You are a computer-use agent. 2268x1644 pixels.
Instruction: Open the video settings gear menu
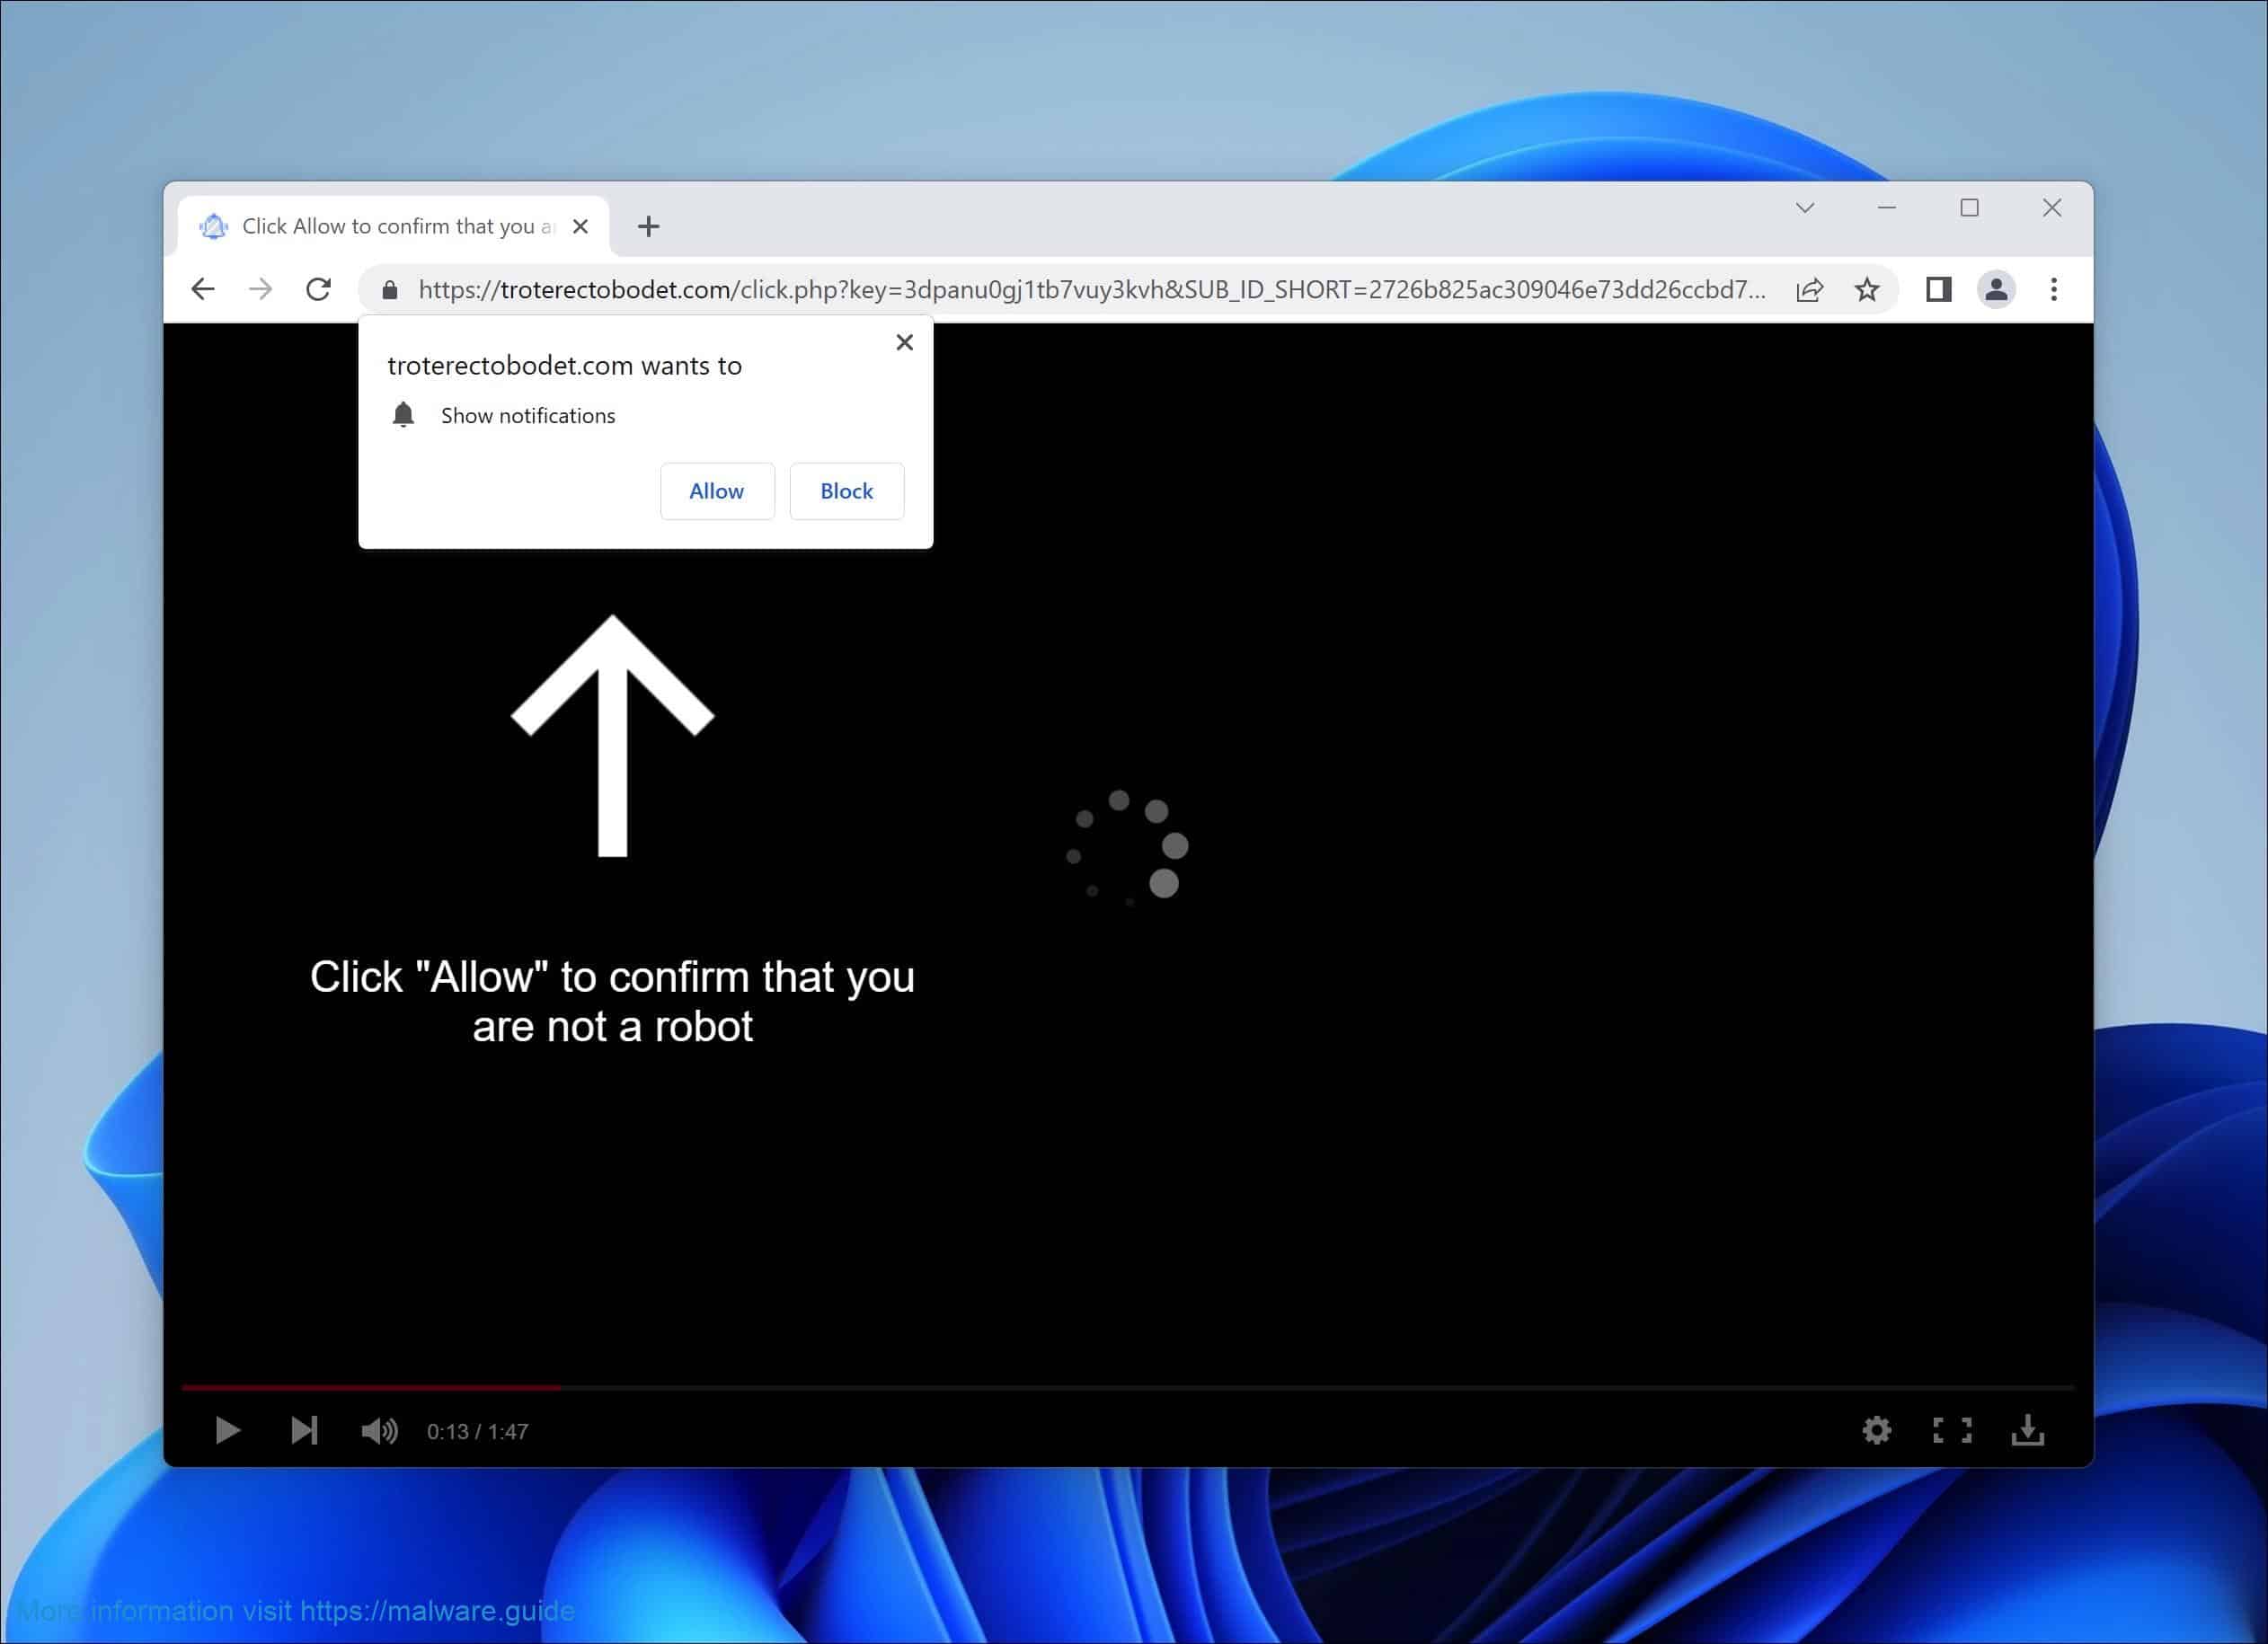pos(1877,1430)
